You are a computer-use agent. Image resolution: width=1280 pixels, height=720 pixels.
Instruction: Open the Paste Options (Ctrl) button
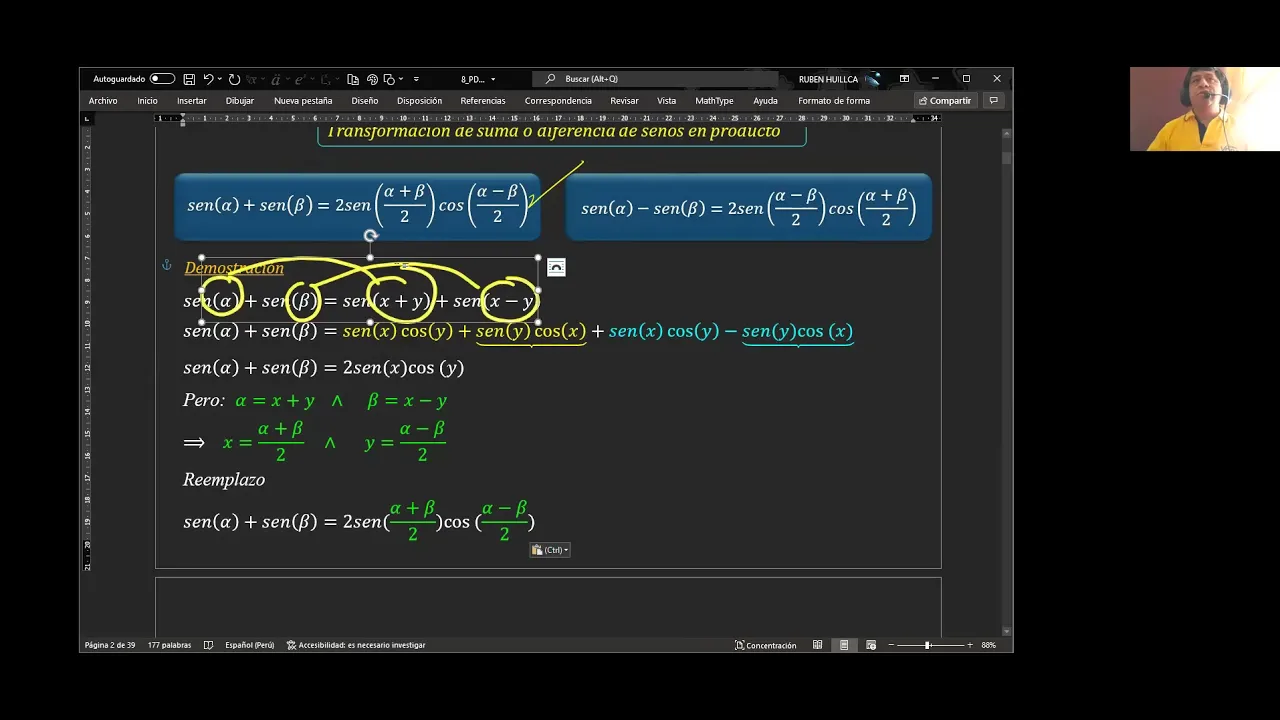(x=550, y=550)
